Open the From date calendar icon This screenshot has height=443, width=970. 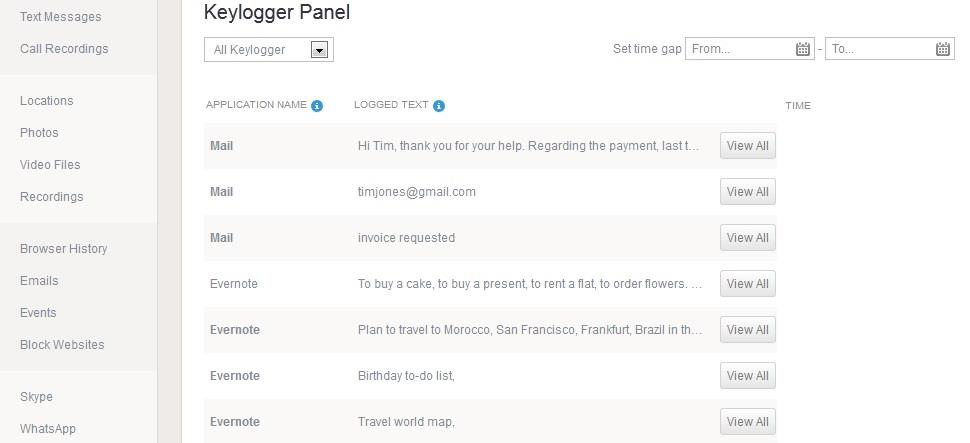[x=802, y=49]
